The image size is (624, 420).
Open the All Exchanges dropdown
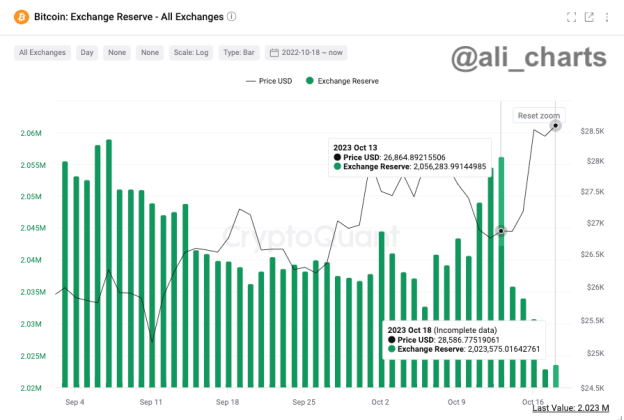click(x=41, y=52)
